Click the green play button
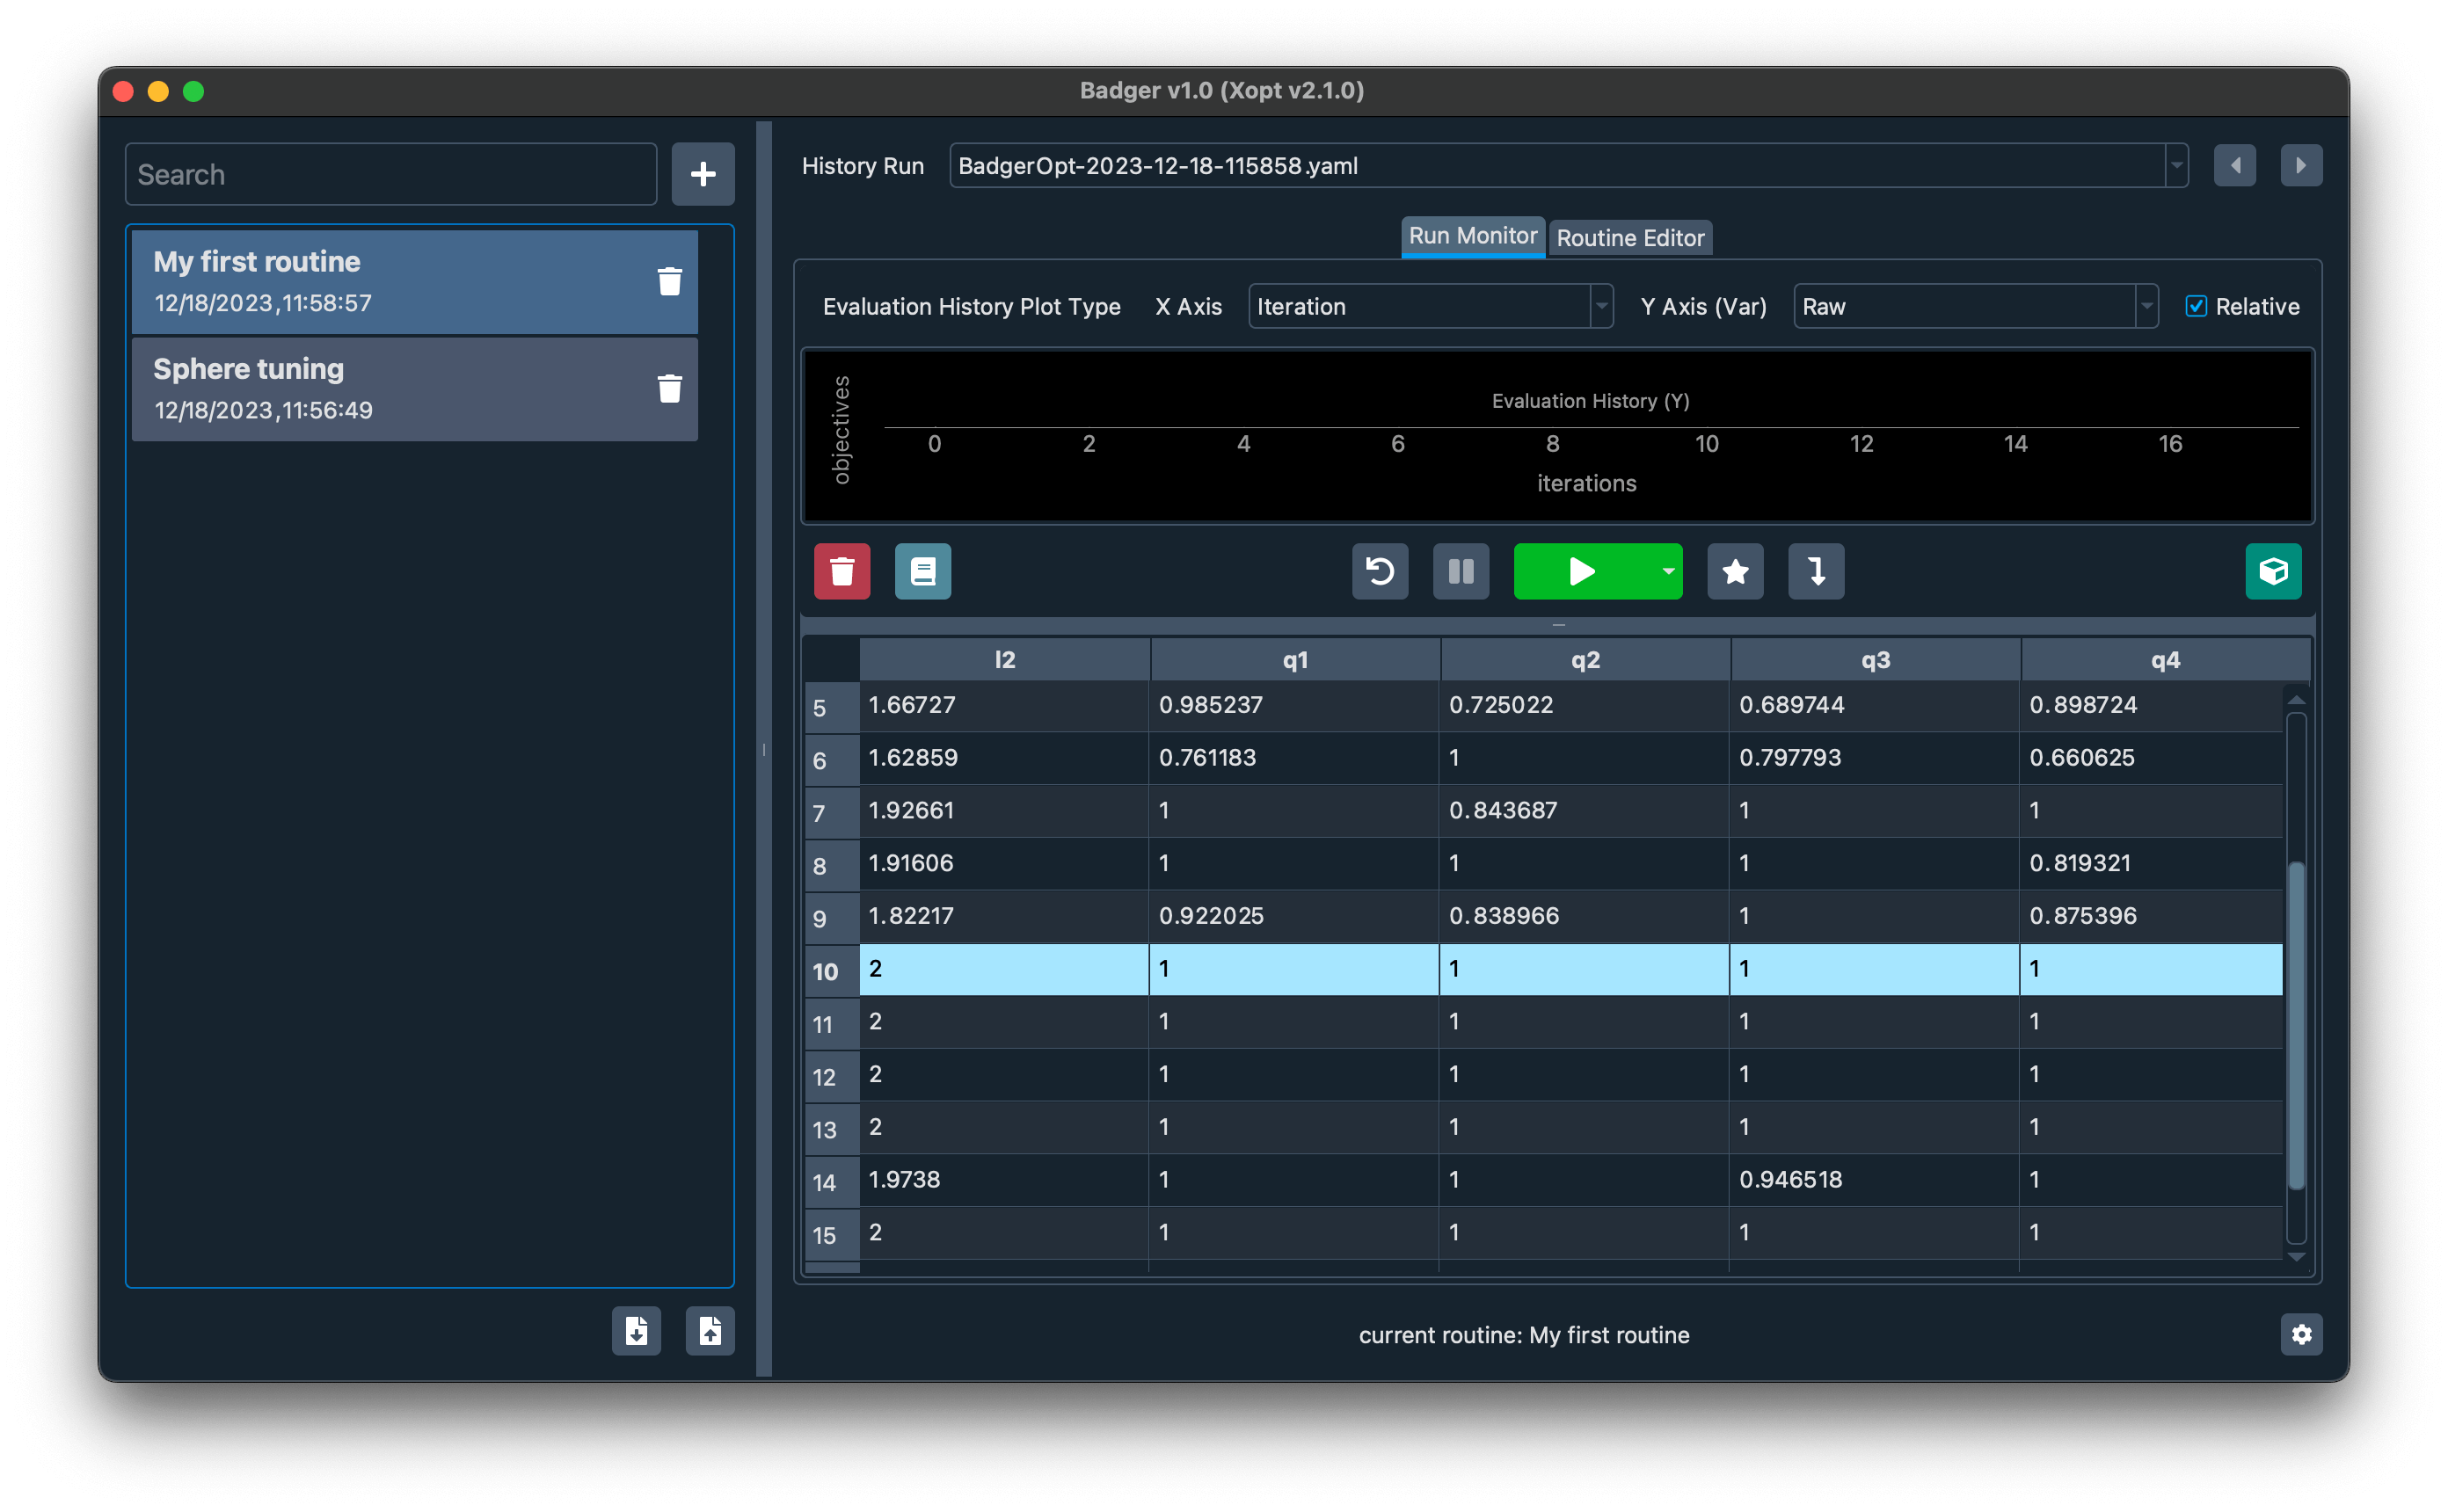This screenshot has width=2448, height=1512. click(x=1577, y=570)
